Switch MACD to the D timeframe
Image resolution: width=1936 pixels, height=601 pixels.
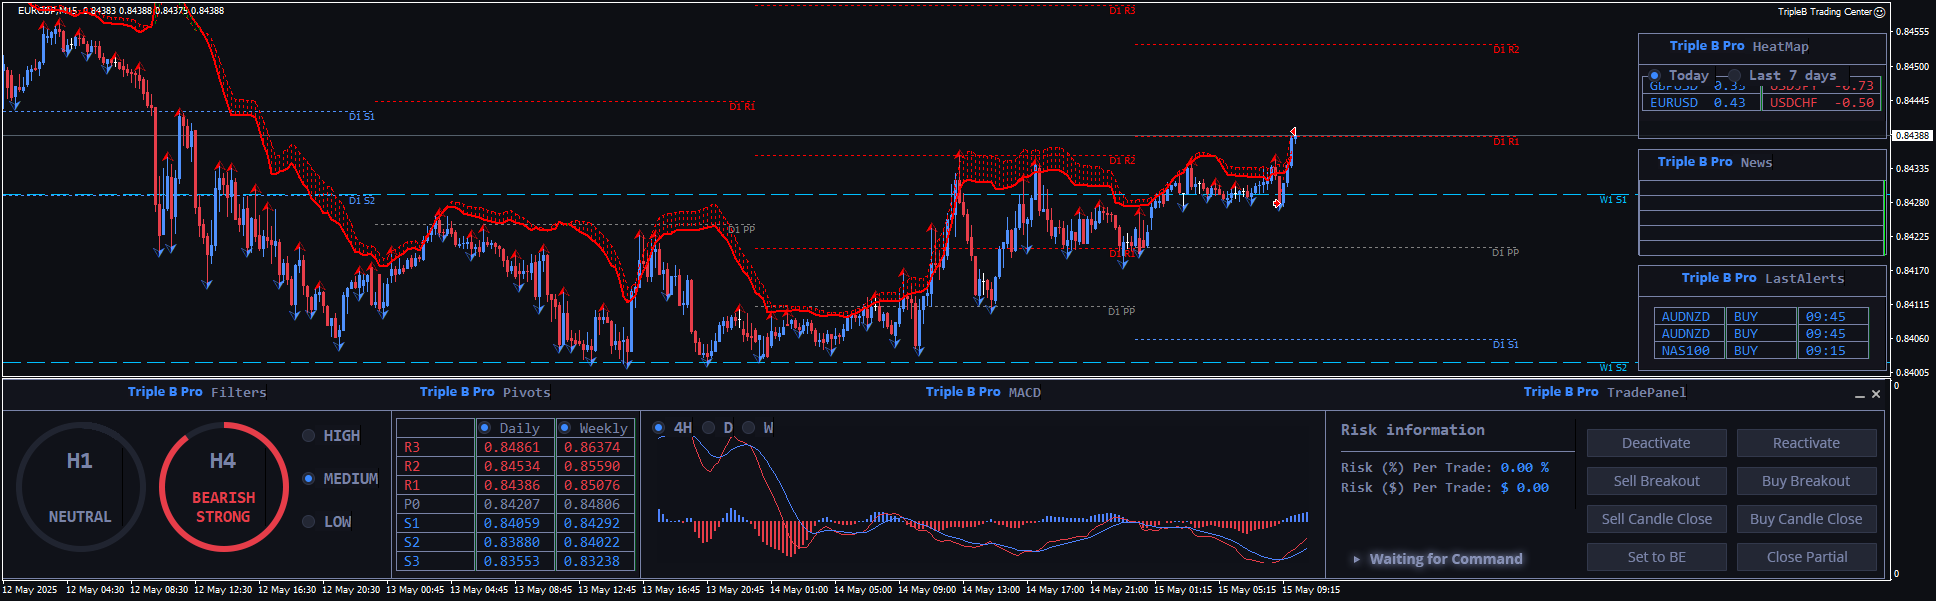(x=709, y=428)
